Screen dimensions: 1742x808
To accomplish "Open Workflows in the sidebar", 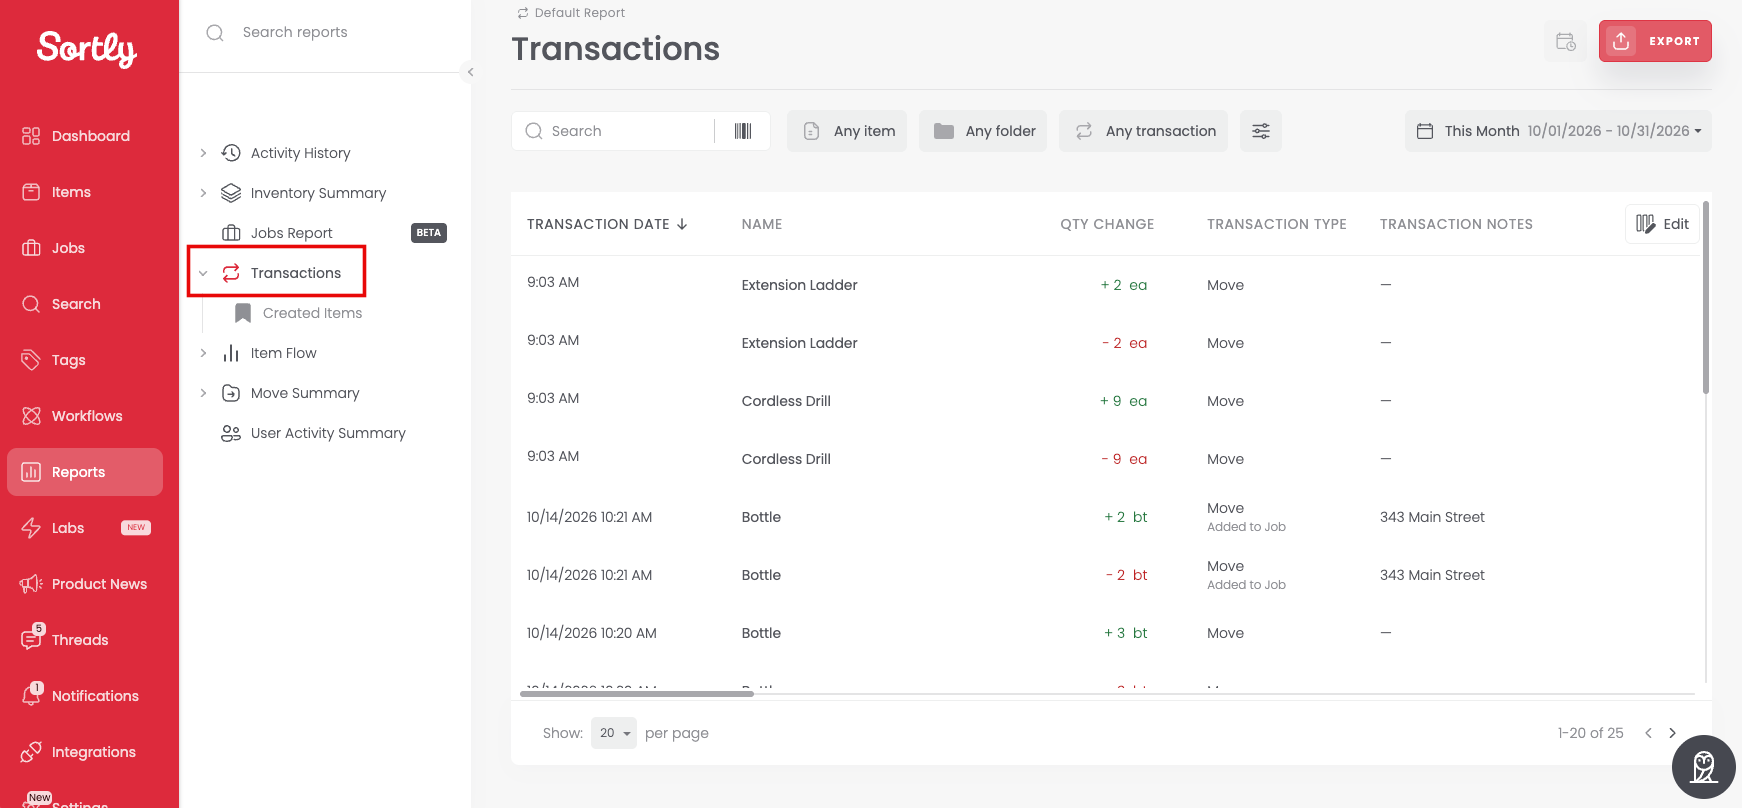I will (85, 416).
